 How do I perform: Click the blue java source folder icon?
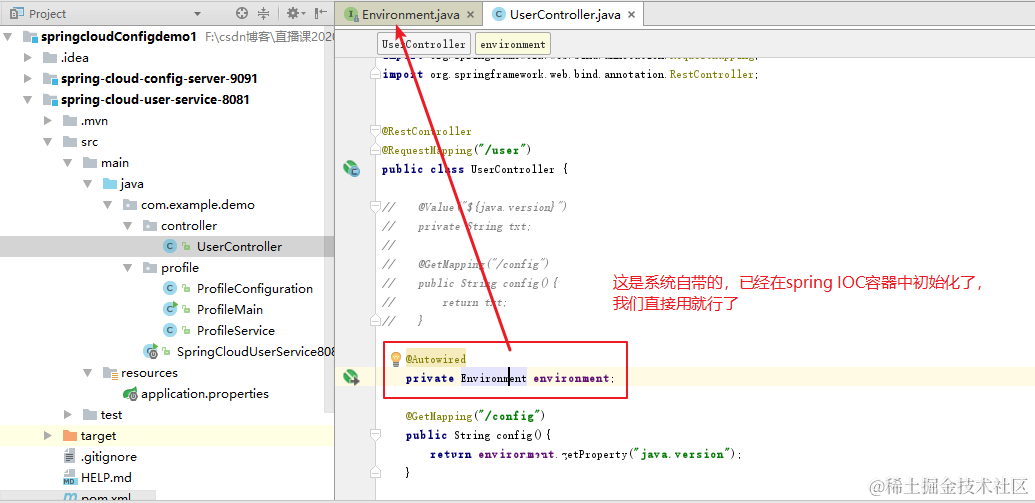[x=110, y=184]
